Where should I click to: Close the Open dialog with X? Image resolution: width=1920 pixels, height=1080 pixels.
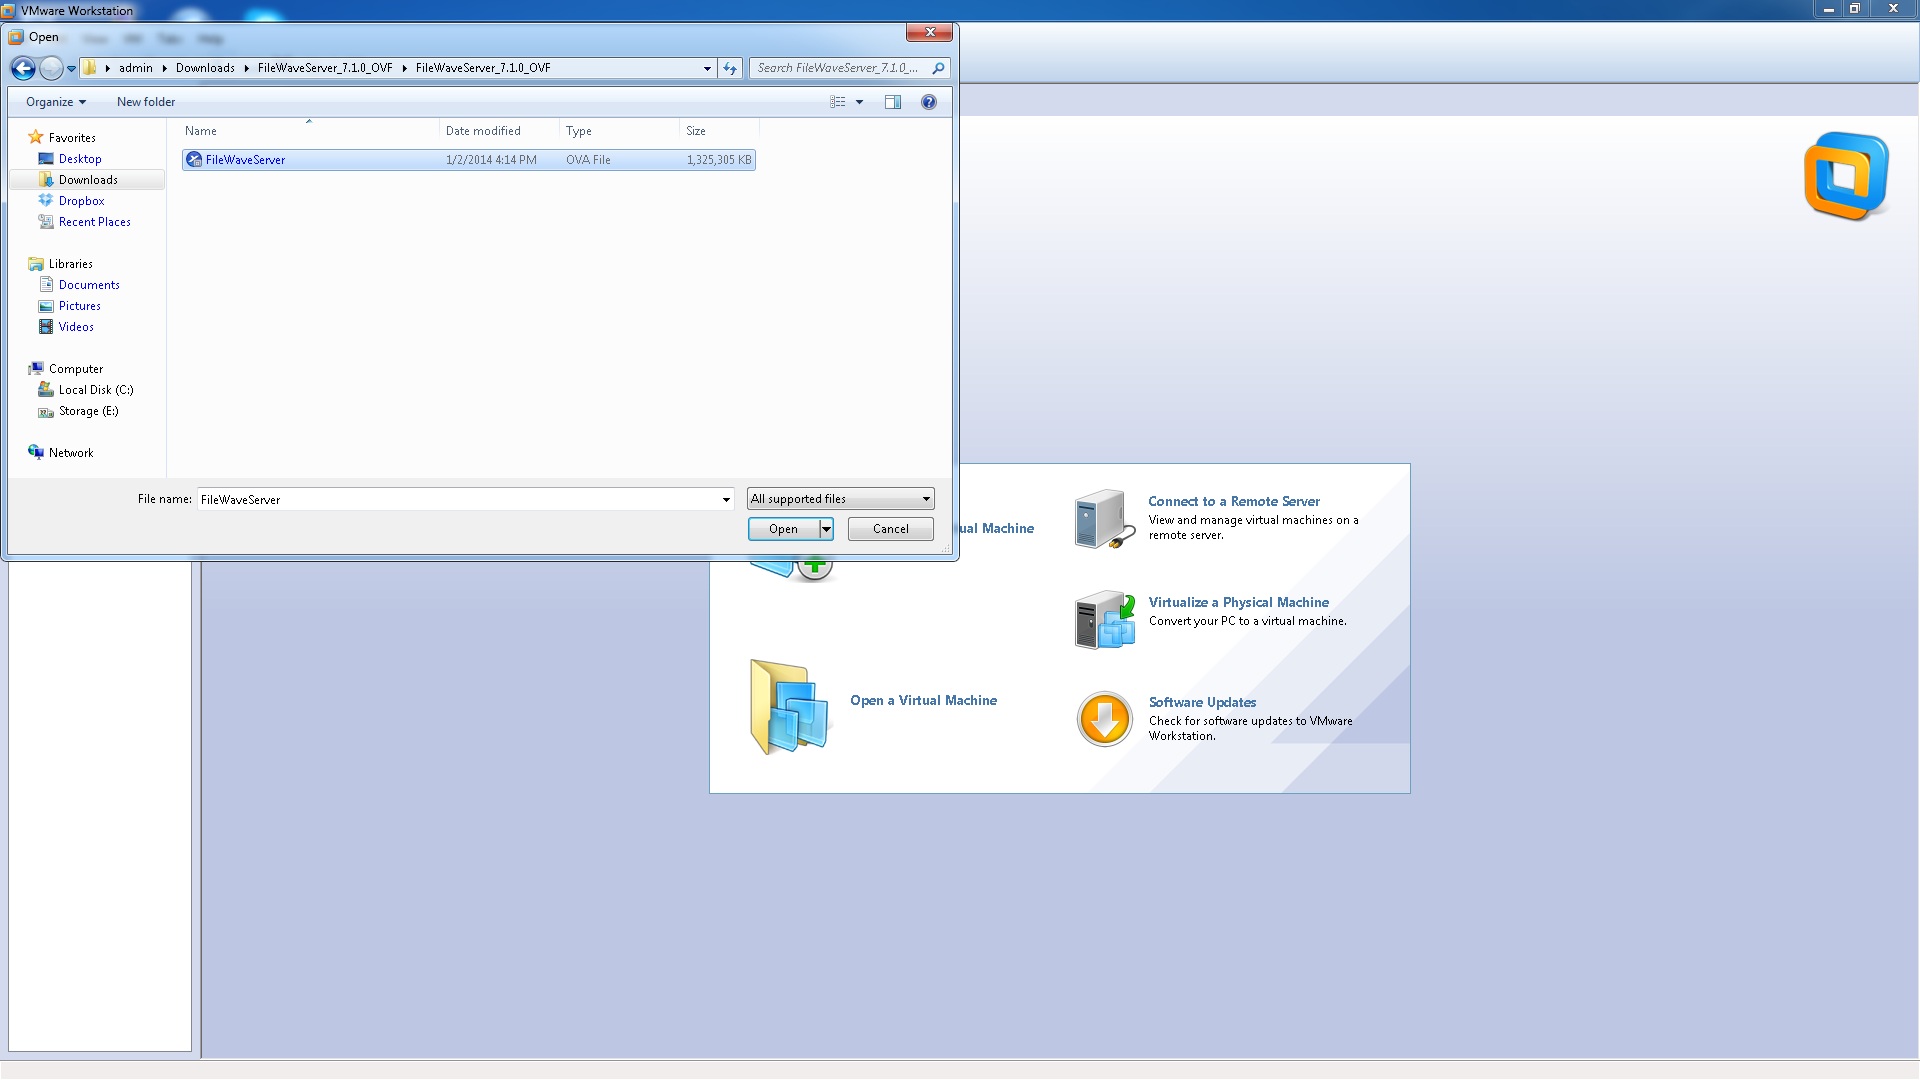pos(930,32)
